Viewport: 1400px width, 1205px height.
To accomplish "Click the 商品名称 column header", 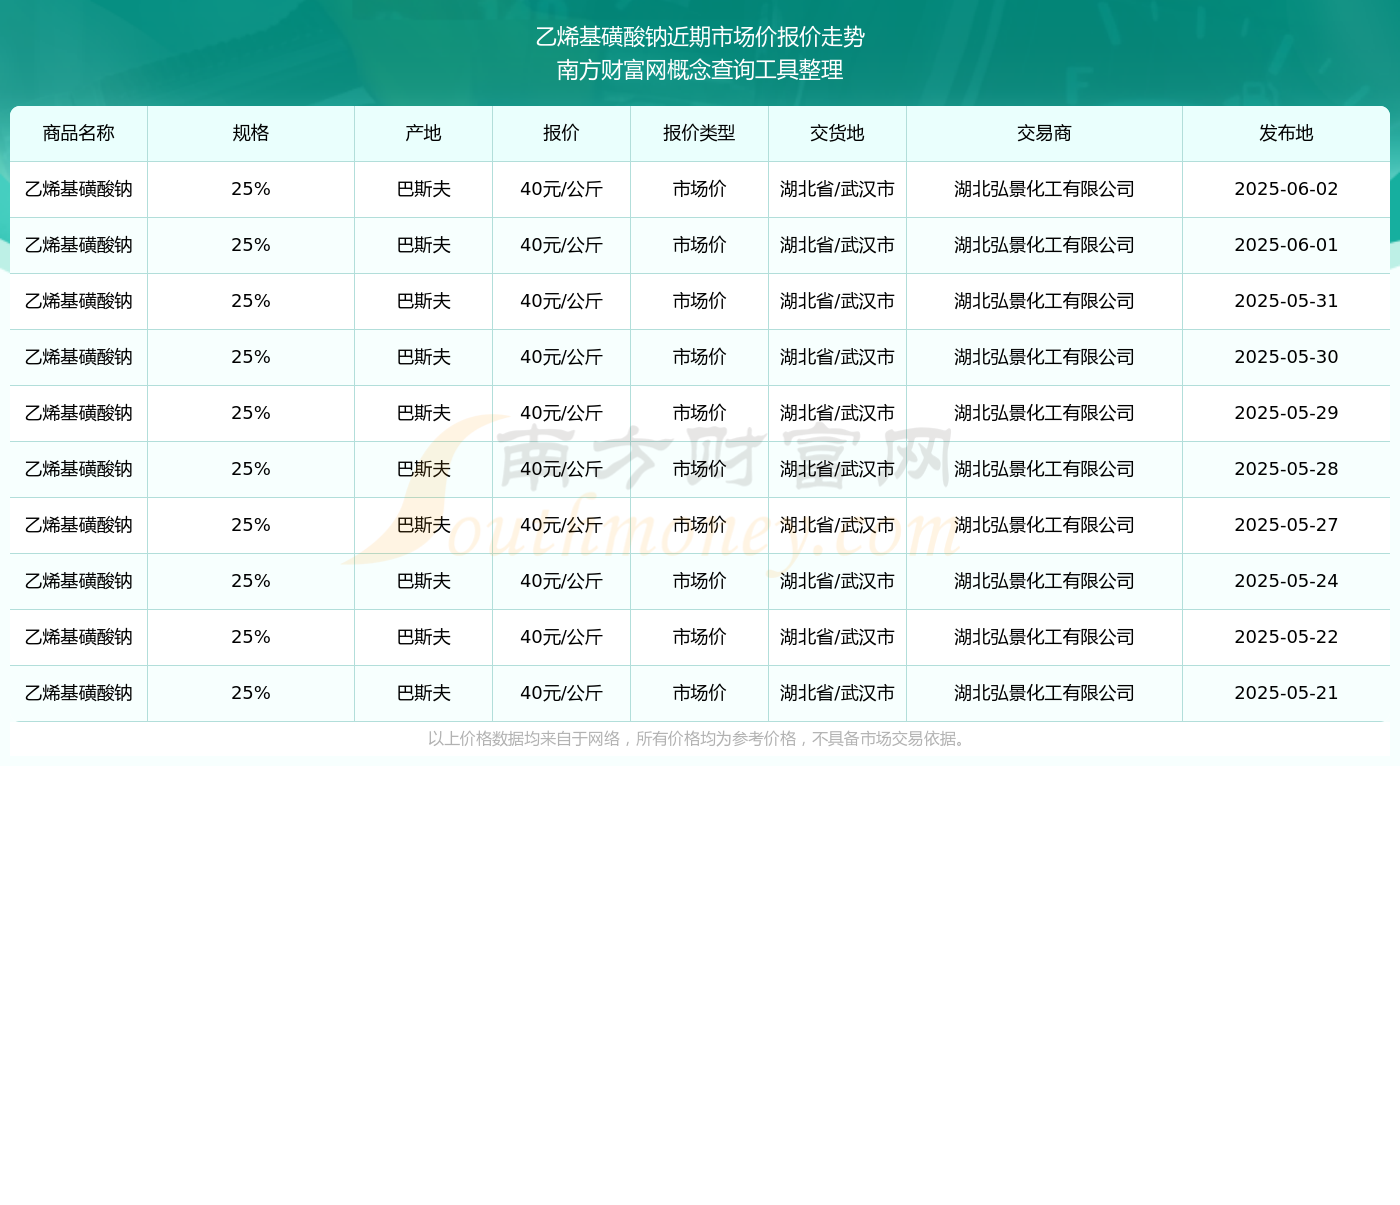I will click(x=79, y=133).
